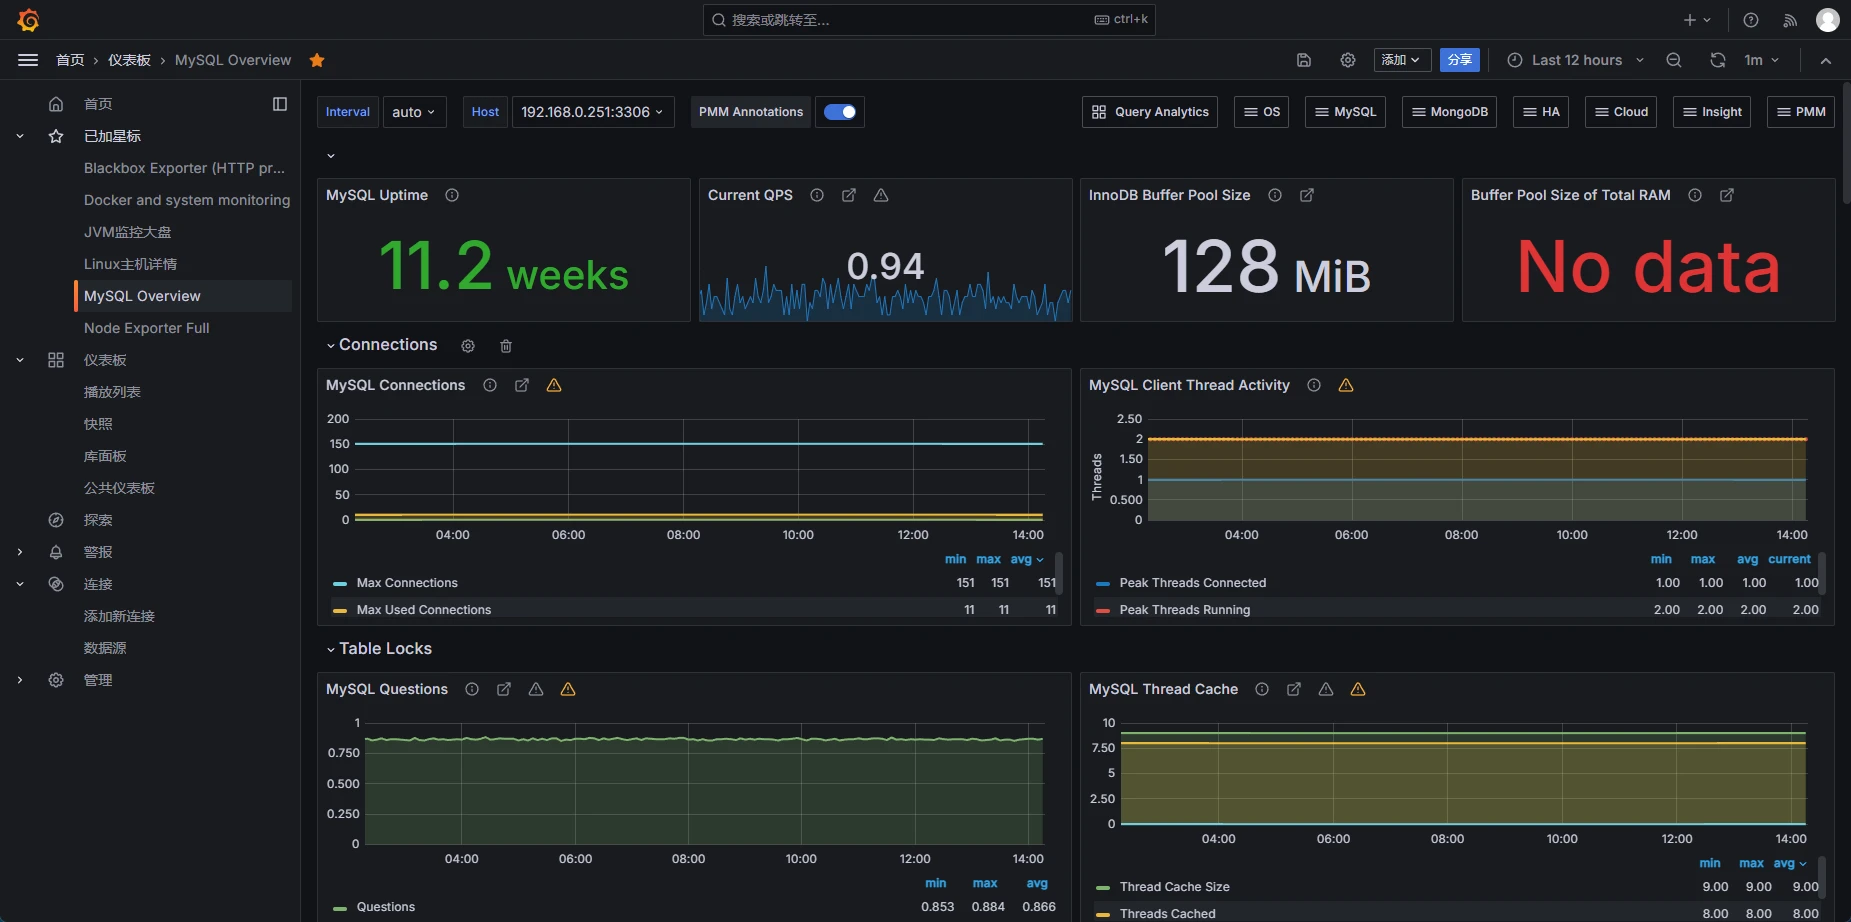The width and height of the screenshot is (1851, 922).
Task: Open the Insight dashboards link
Action: 1712,112
